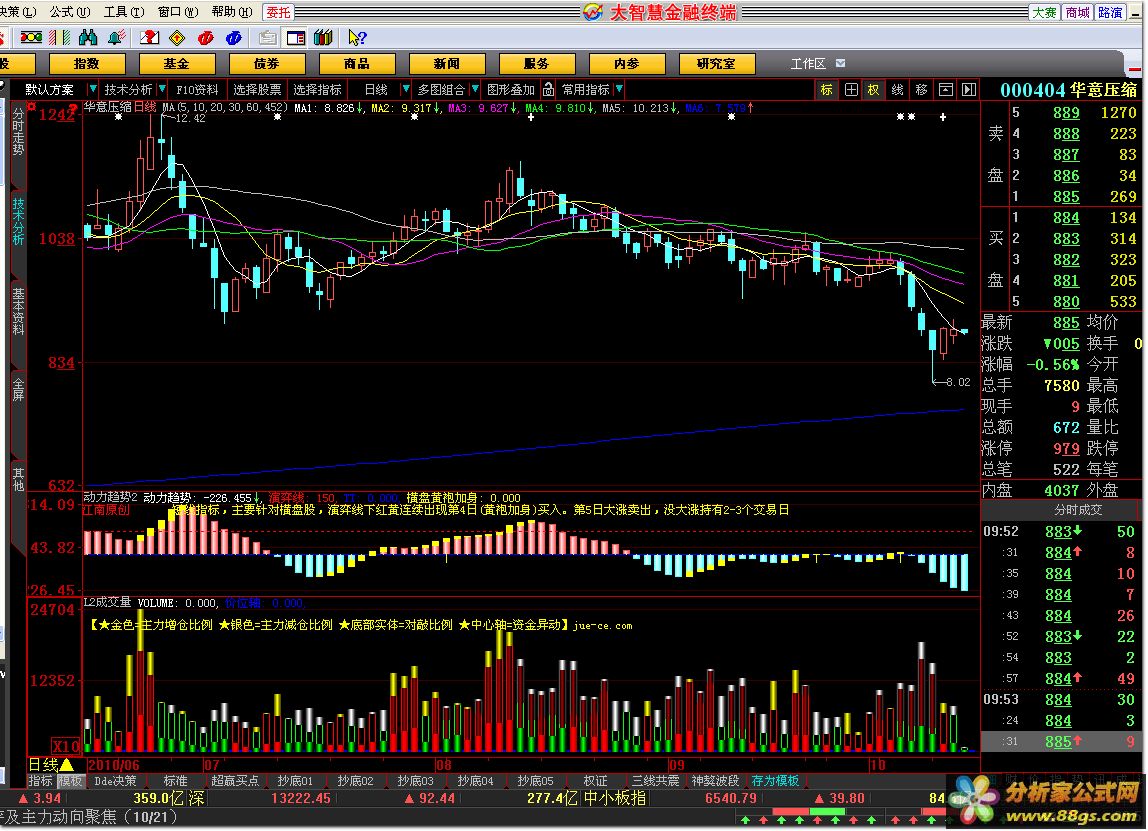Open the binoculars search tool
1148x831 pixels.
point(88,37)
